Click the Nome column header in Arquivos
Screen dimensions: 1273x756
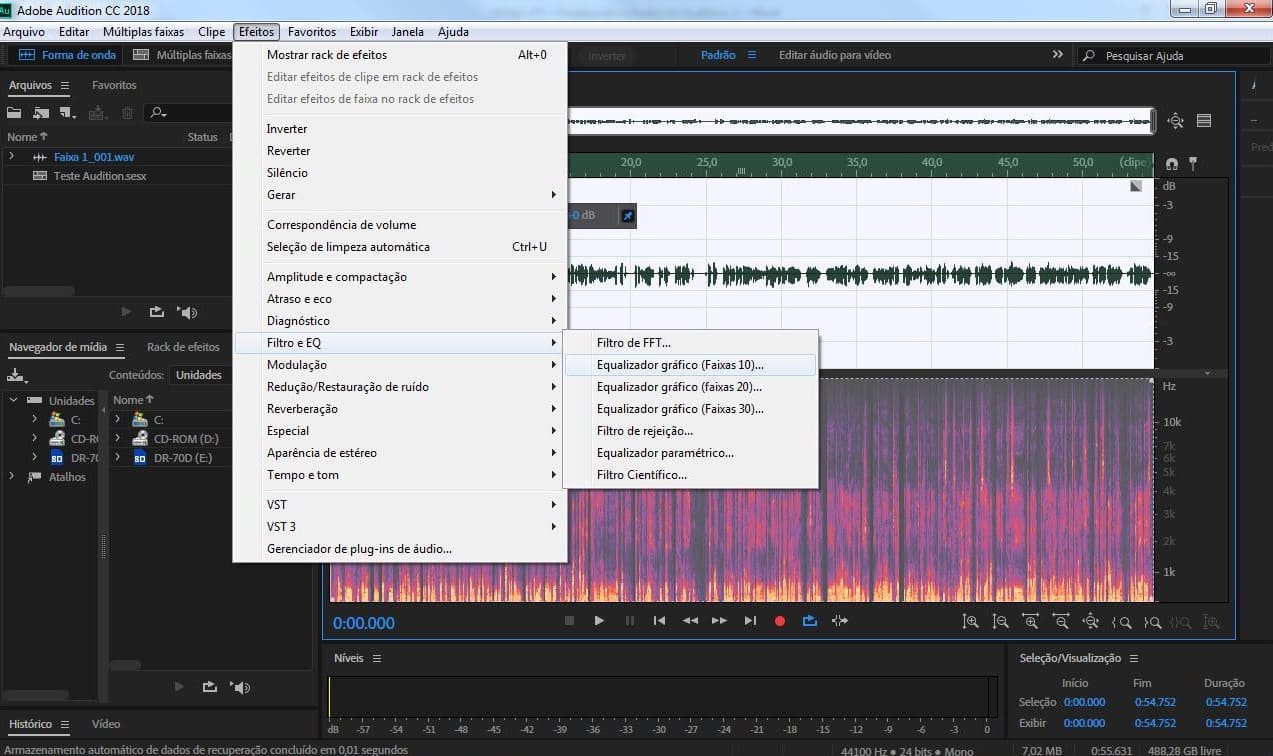(27, 137)
